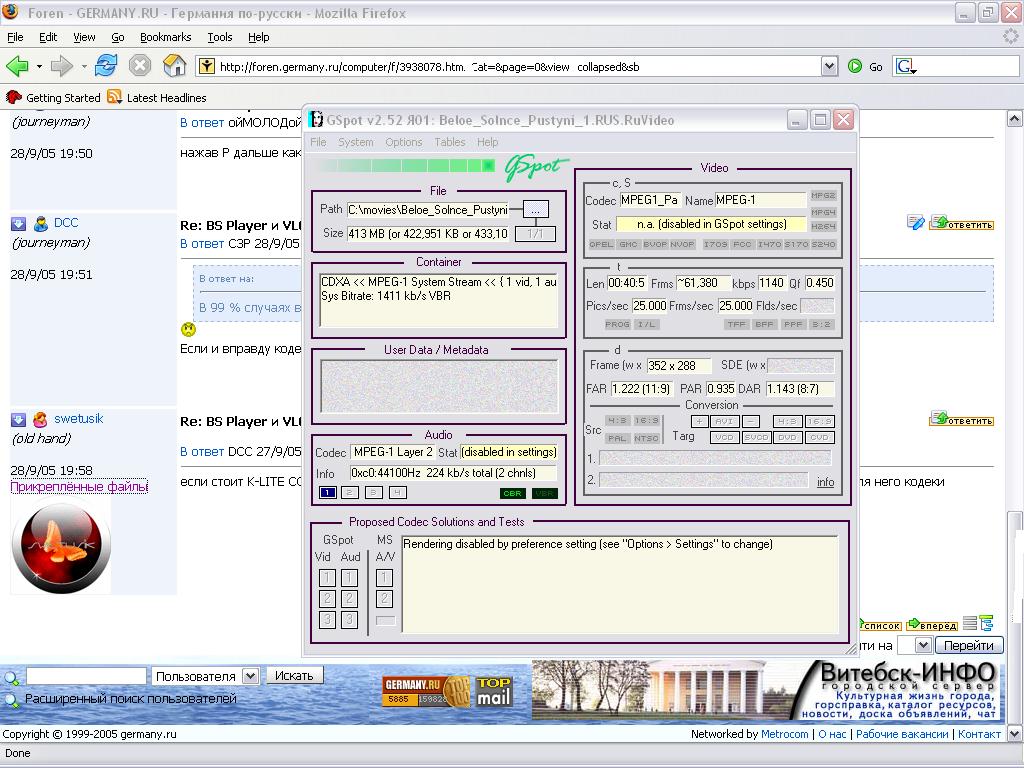Open the Firefox Bookmarks menu
This screenshot has height=768, width=1024.
click(165, 37)
